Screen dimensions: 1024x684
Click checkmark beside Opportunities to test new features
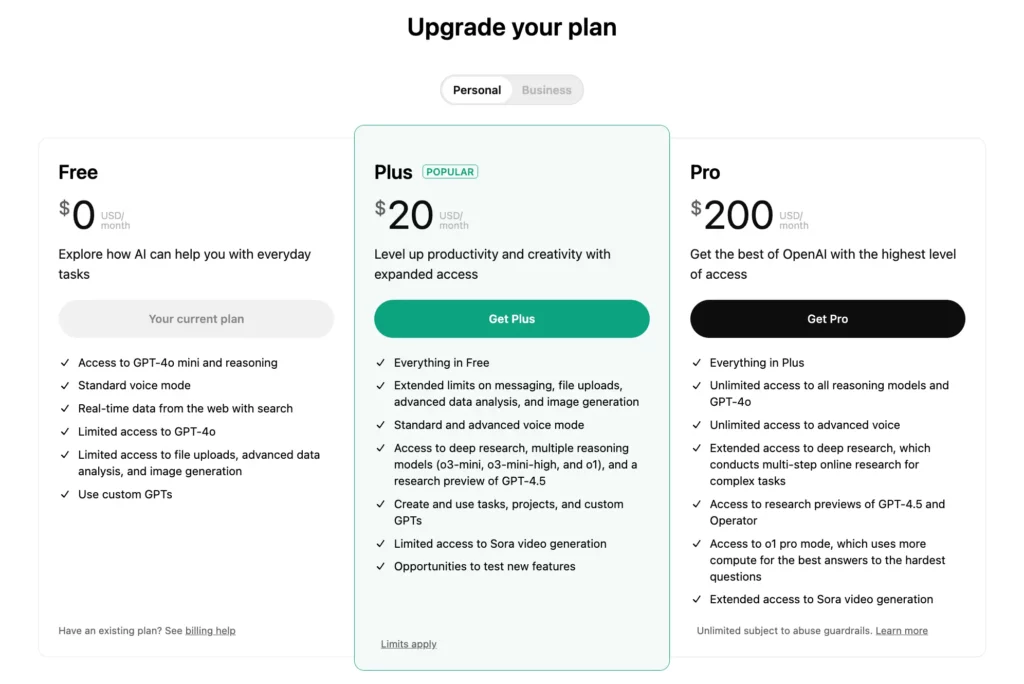[381, 567]
